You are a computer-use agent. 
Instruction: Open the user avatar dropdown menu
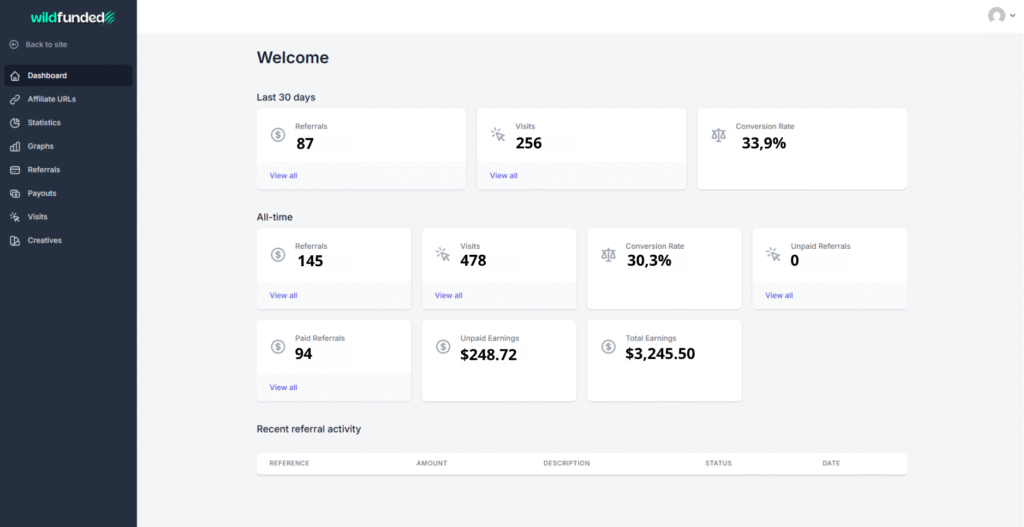[1000, 16]
